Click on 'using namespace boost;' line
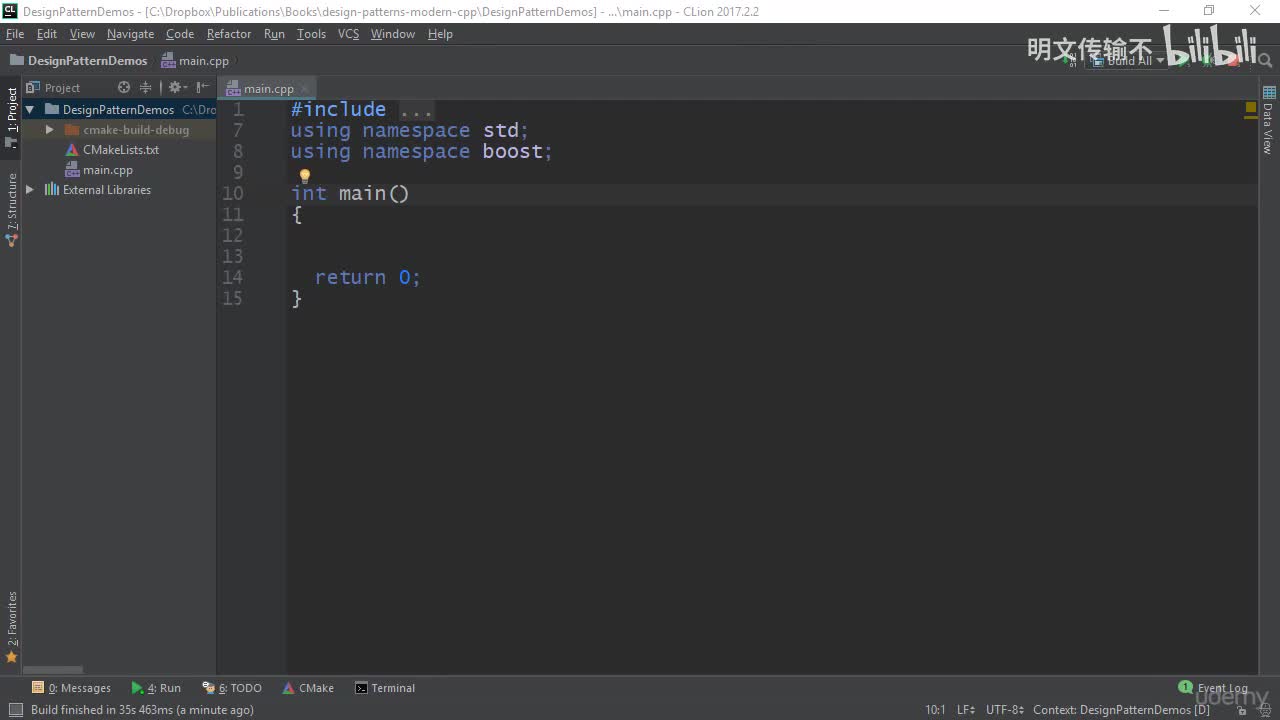The image size is (1280, 720). [x=422, y=152]
